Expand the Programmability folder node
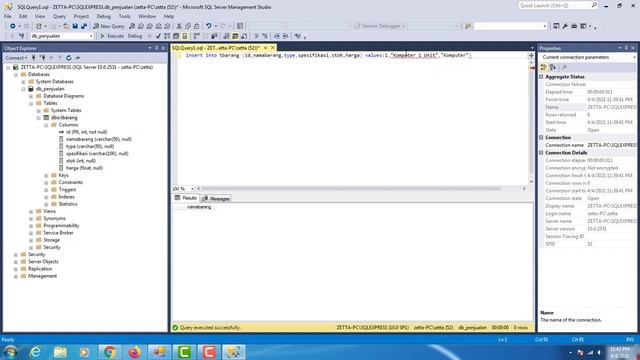Viewport: 640px width, 360px height. point(31,226)
